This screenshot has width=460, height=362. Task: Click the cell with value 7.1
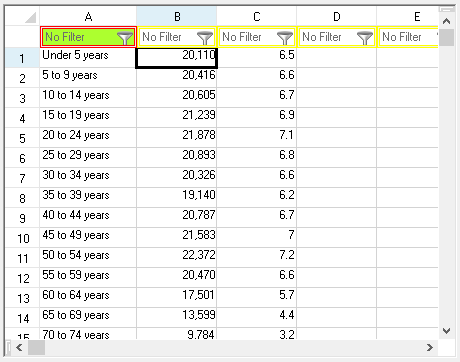click(257, 138)
